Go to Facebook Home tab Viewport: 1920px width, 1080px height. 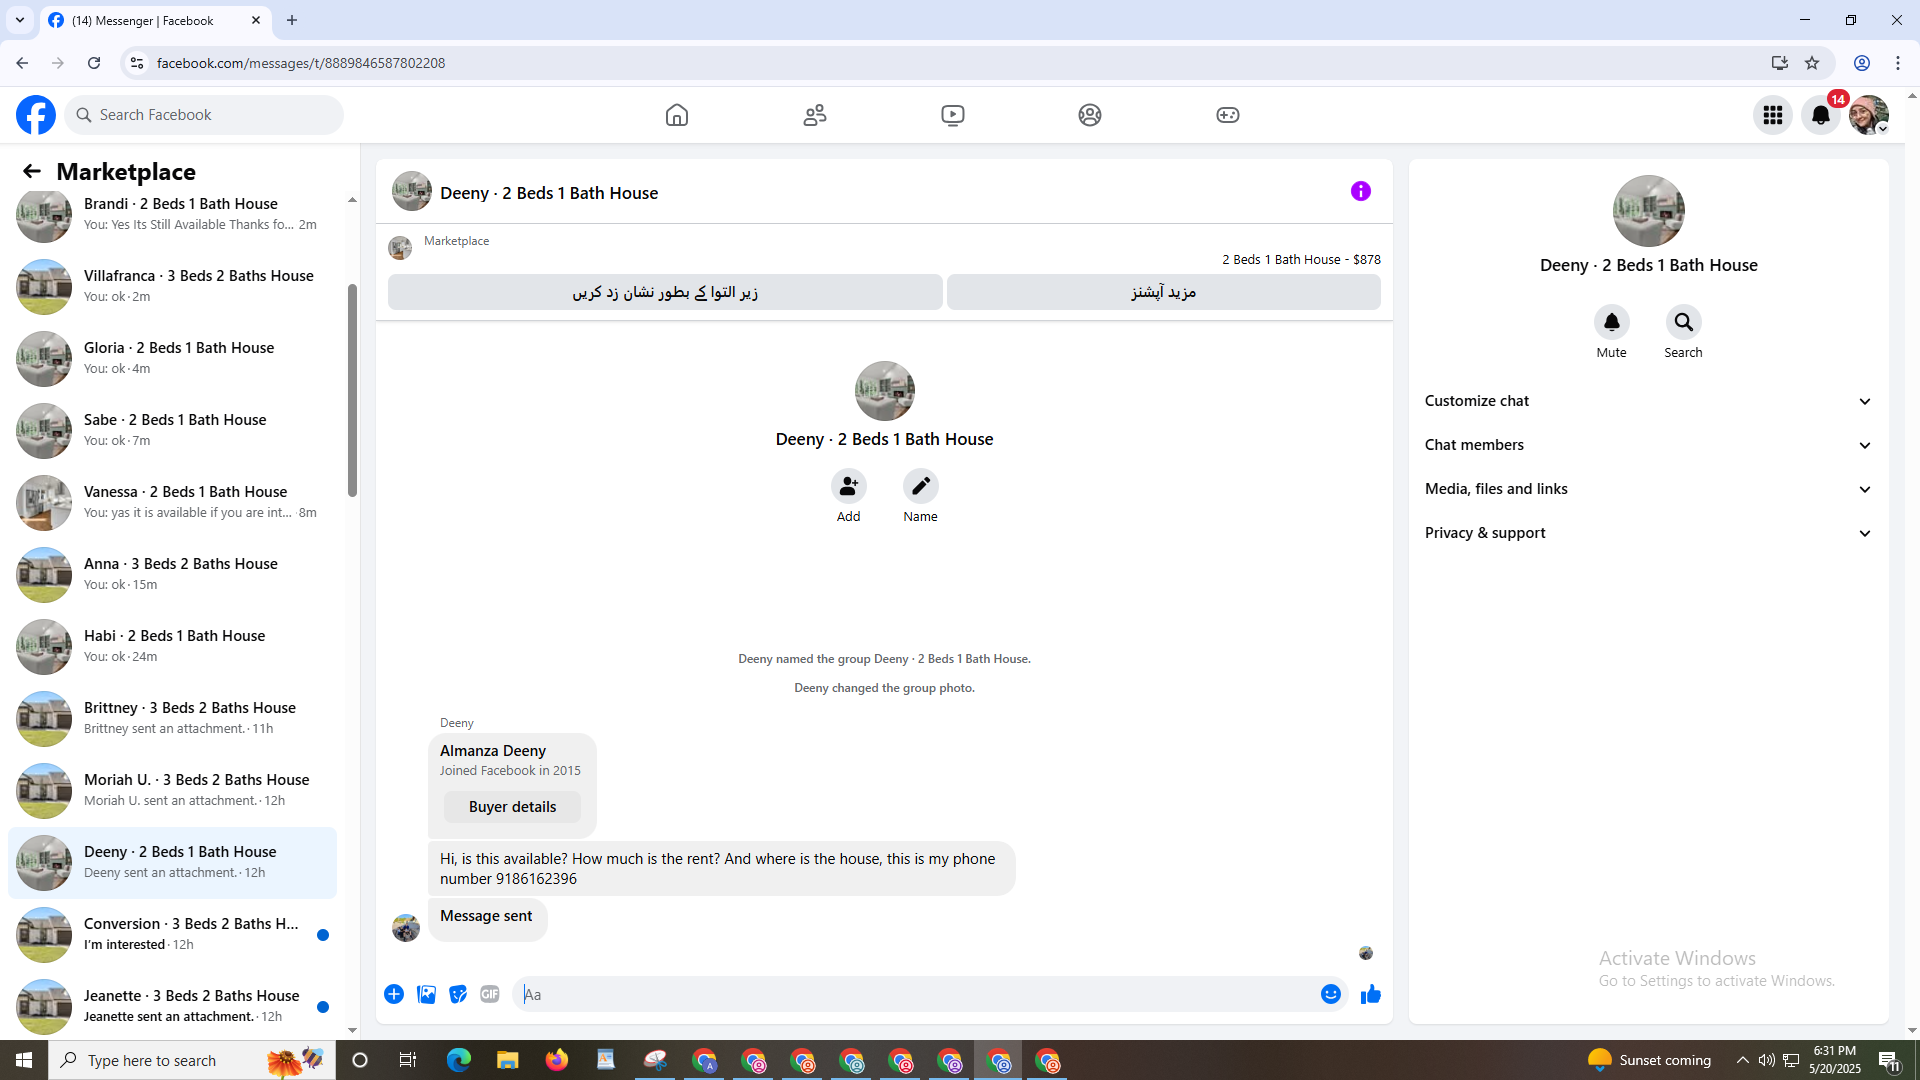[677, 115]
